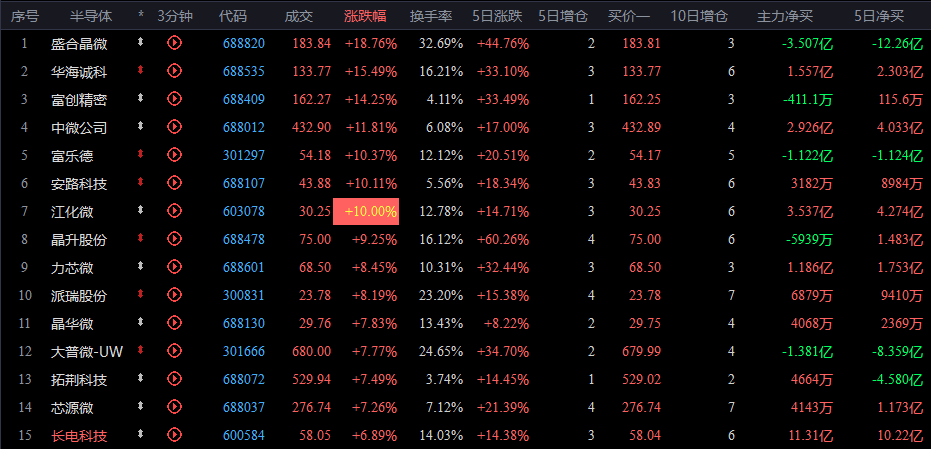The image size is (931, 449).
Task: Click the red marker icon beside 派瑞股份
Action: [x=141, y=294]
